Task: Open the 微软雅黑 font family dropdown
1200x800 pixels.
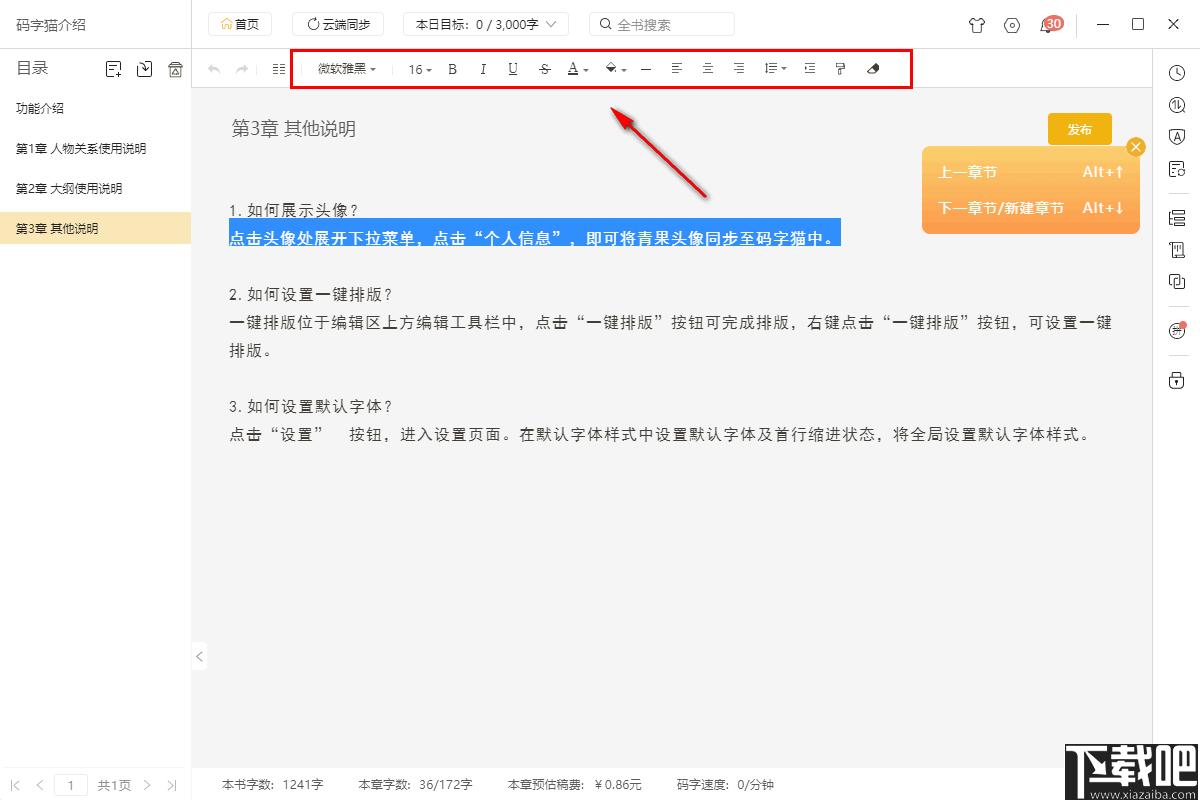Action: (x=347, y=69)
